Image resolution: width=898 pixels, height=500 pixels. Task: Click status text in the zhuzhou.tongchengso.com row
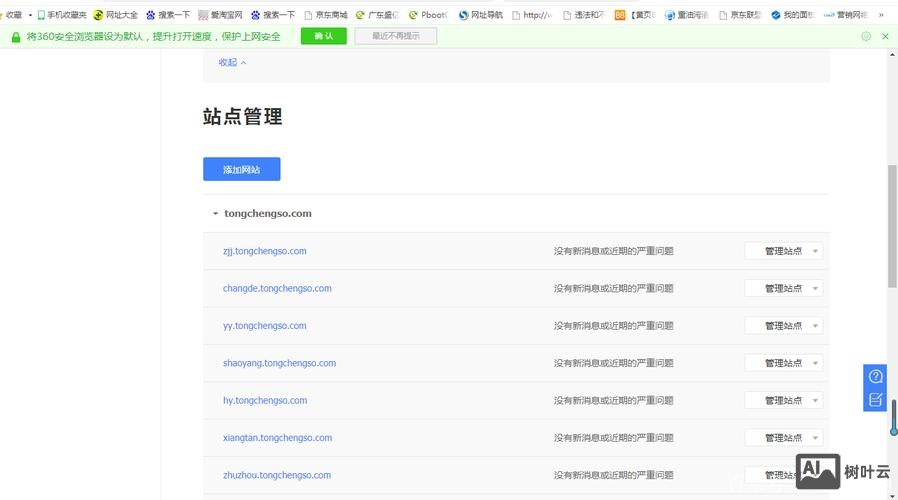coord(613,475)
